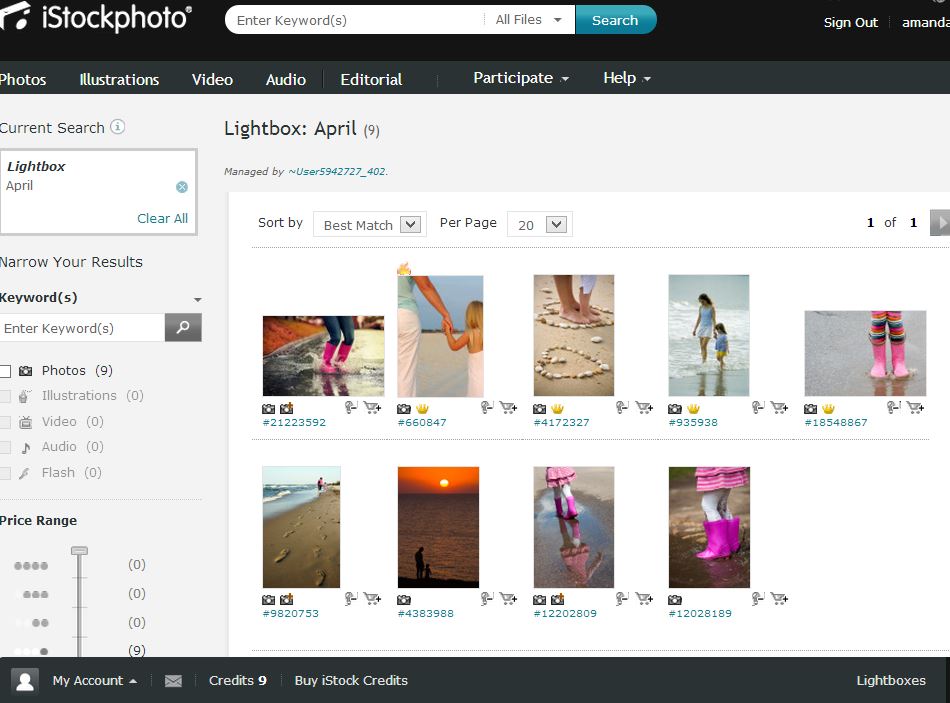Screen dimensions: 950x703
Task: Open the All Files search filter dropdown
Action: (x=529, y=20)
